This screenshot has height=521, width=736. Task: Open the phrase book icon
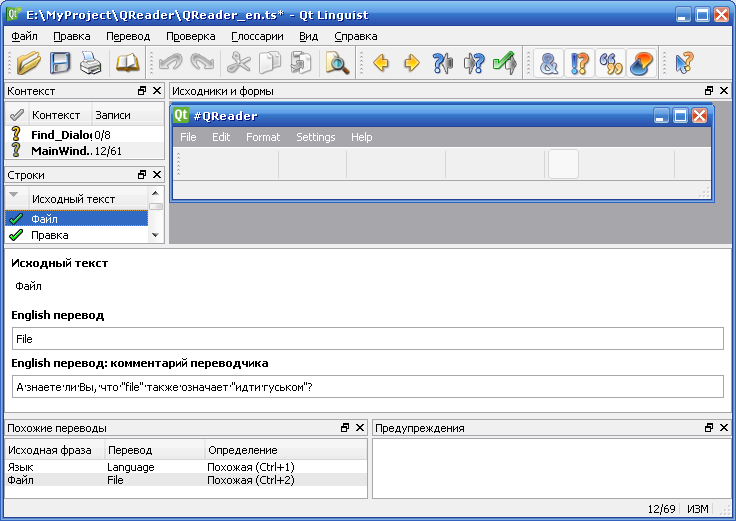coord(127,63)
